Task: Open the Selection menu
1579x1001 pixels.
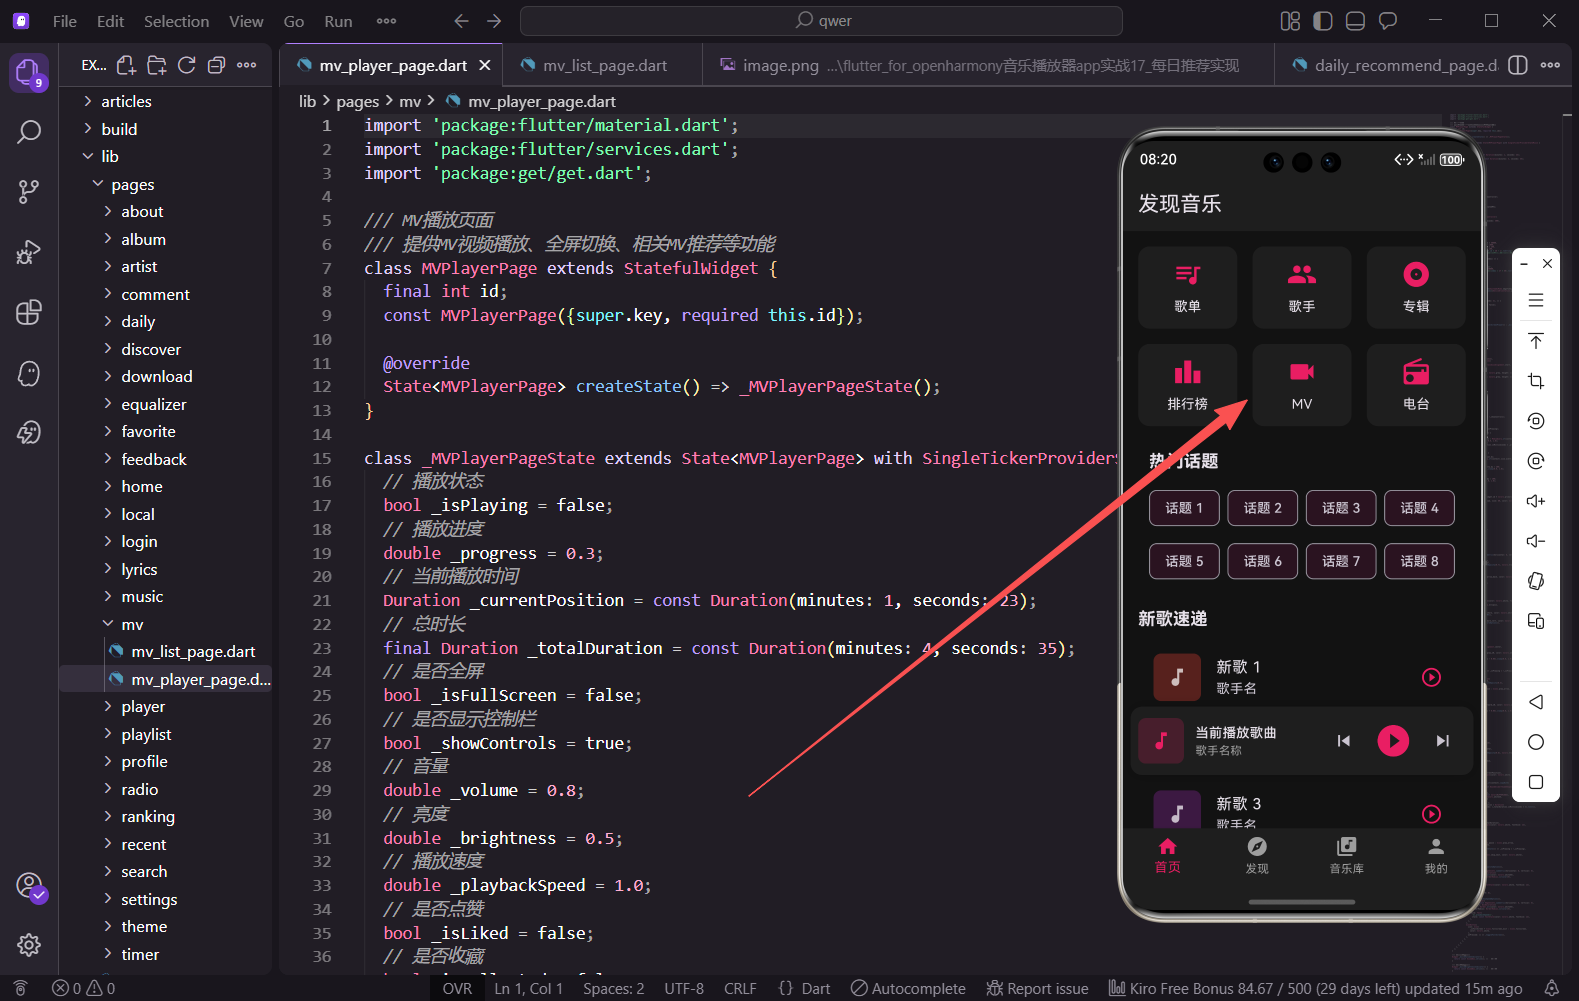Action: coord(176,21)
